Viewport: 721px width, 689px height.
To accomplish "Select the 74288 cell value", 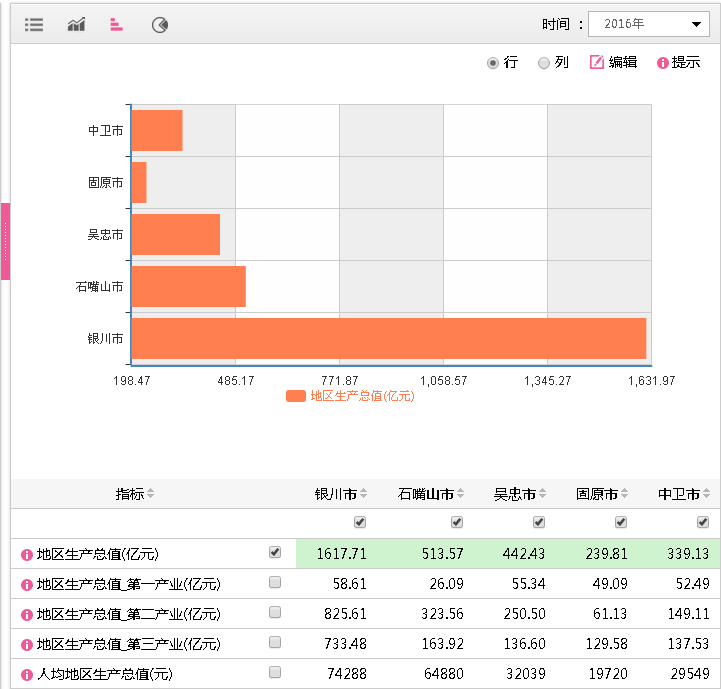I will coord(347,674).
